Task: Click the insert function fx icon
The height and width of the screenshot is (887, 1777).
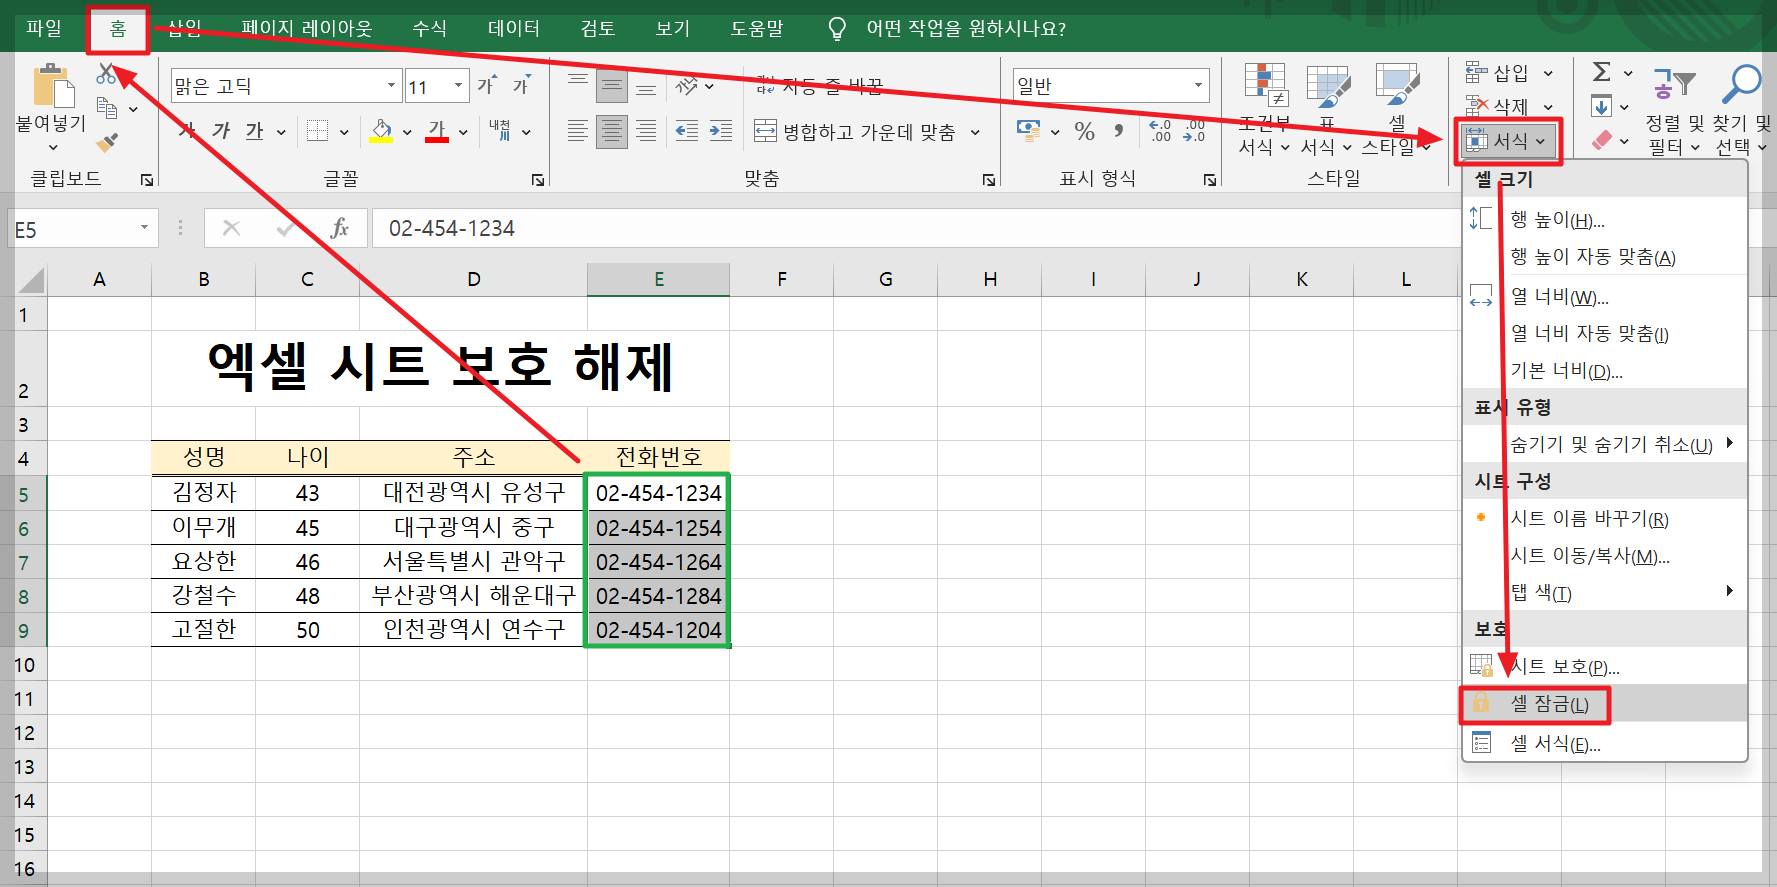Action: (x=340, y=228)
